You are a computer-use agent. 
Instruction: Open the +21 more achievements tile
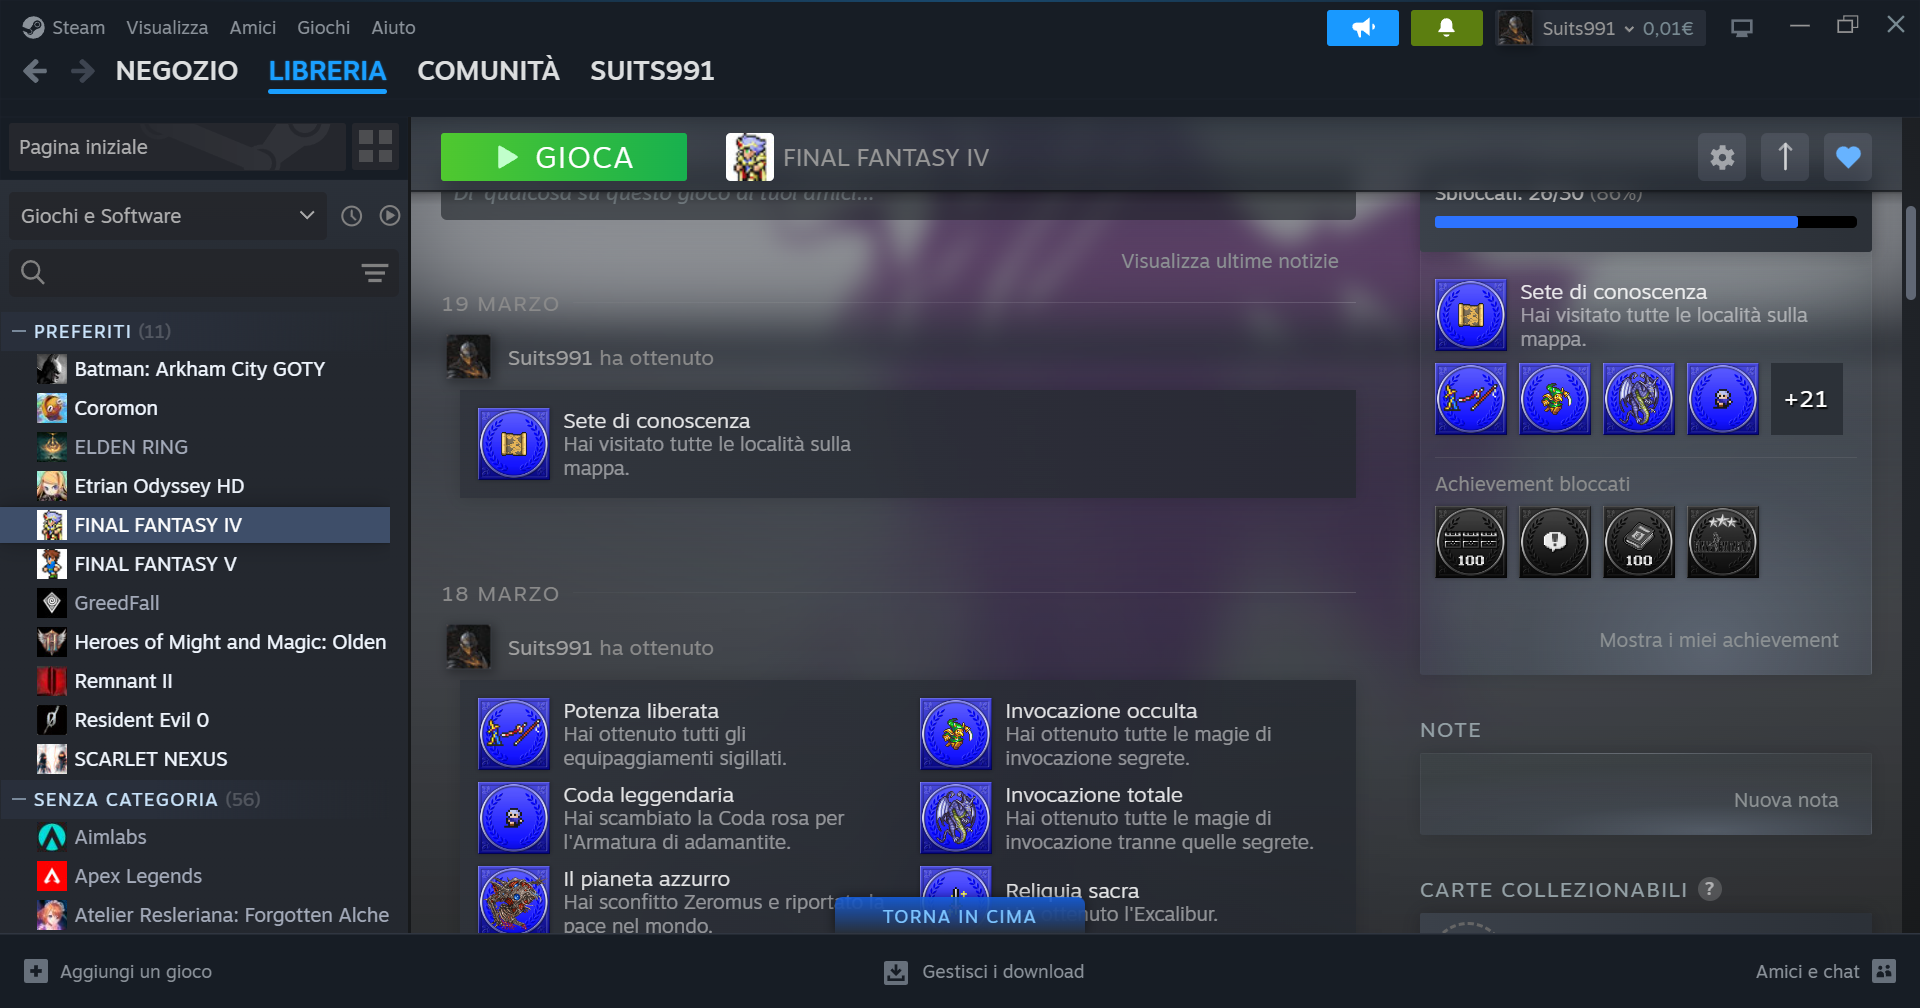1807,399
